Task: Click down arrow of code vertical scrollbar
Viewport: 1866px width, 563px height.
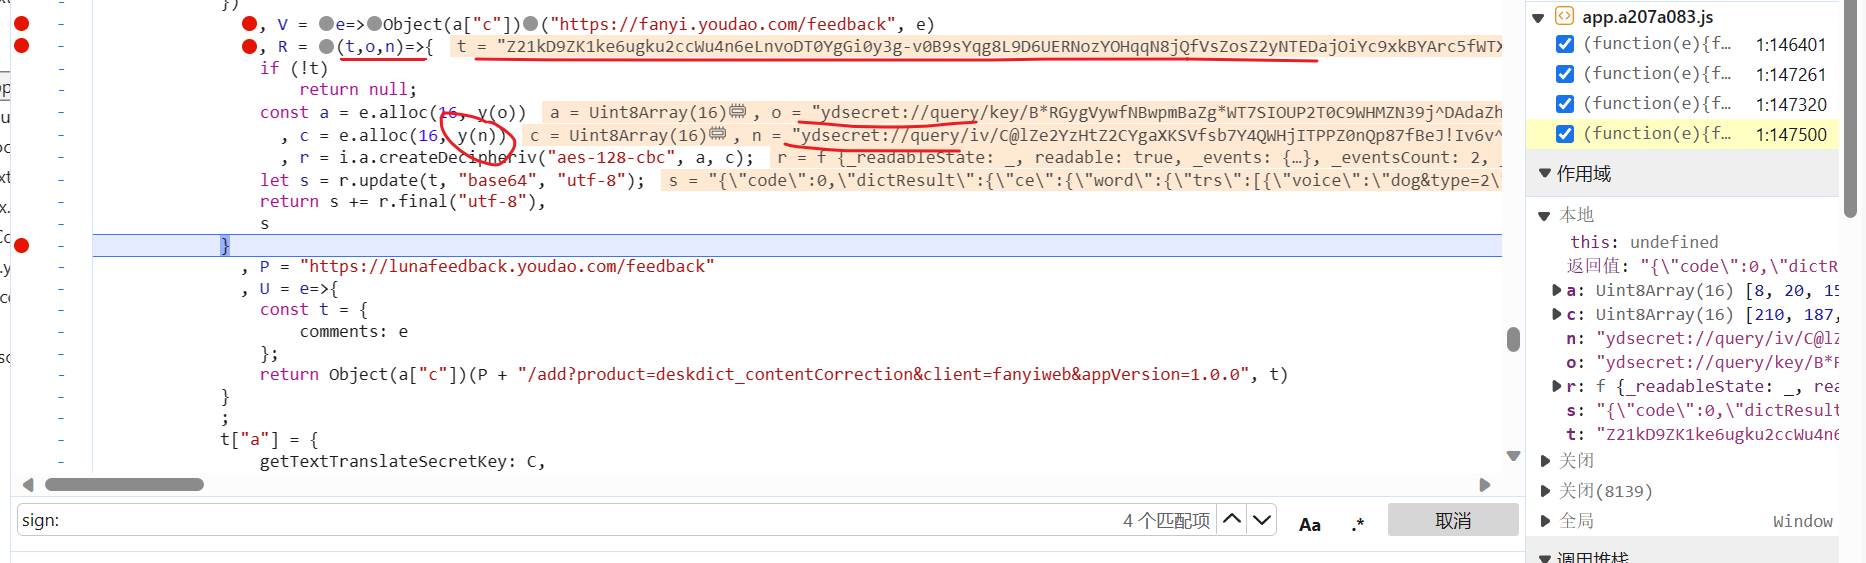Action: point(1513,456)
